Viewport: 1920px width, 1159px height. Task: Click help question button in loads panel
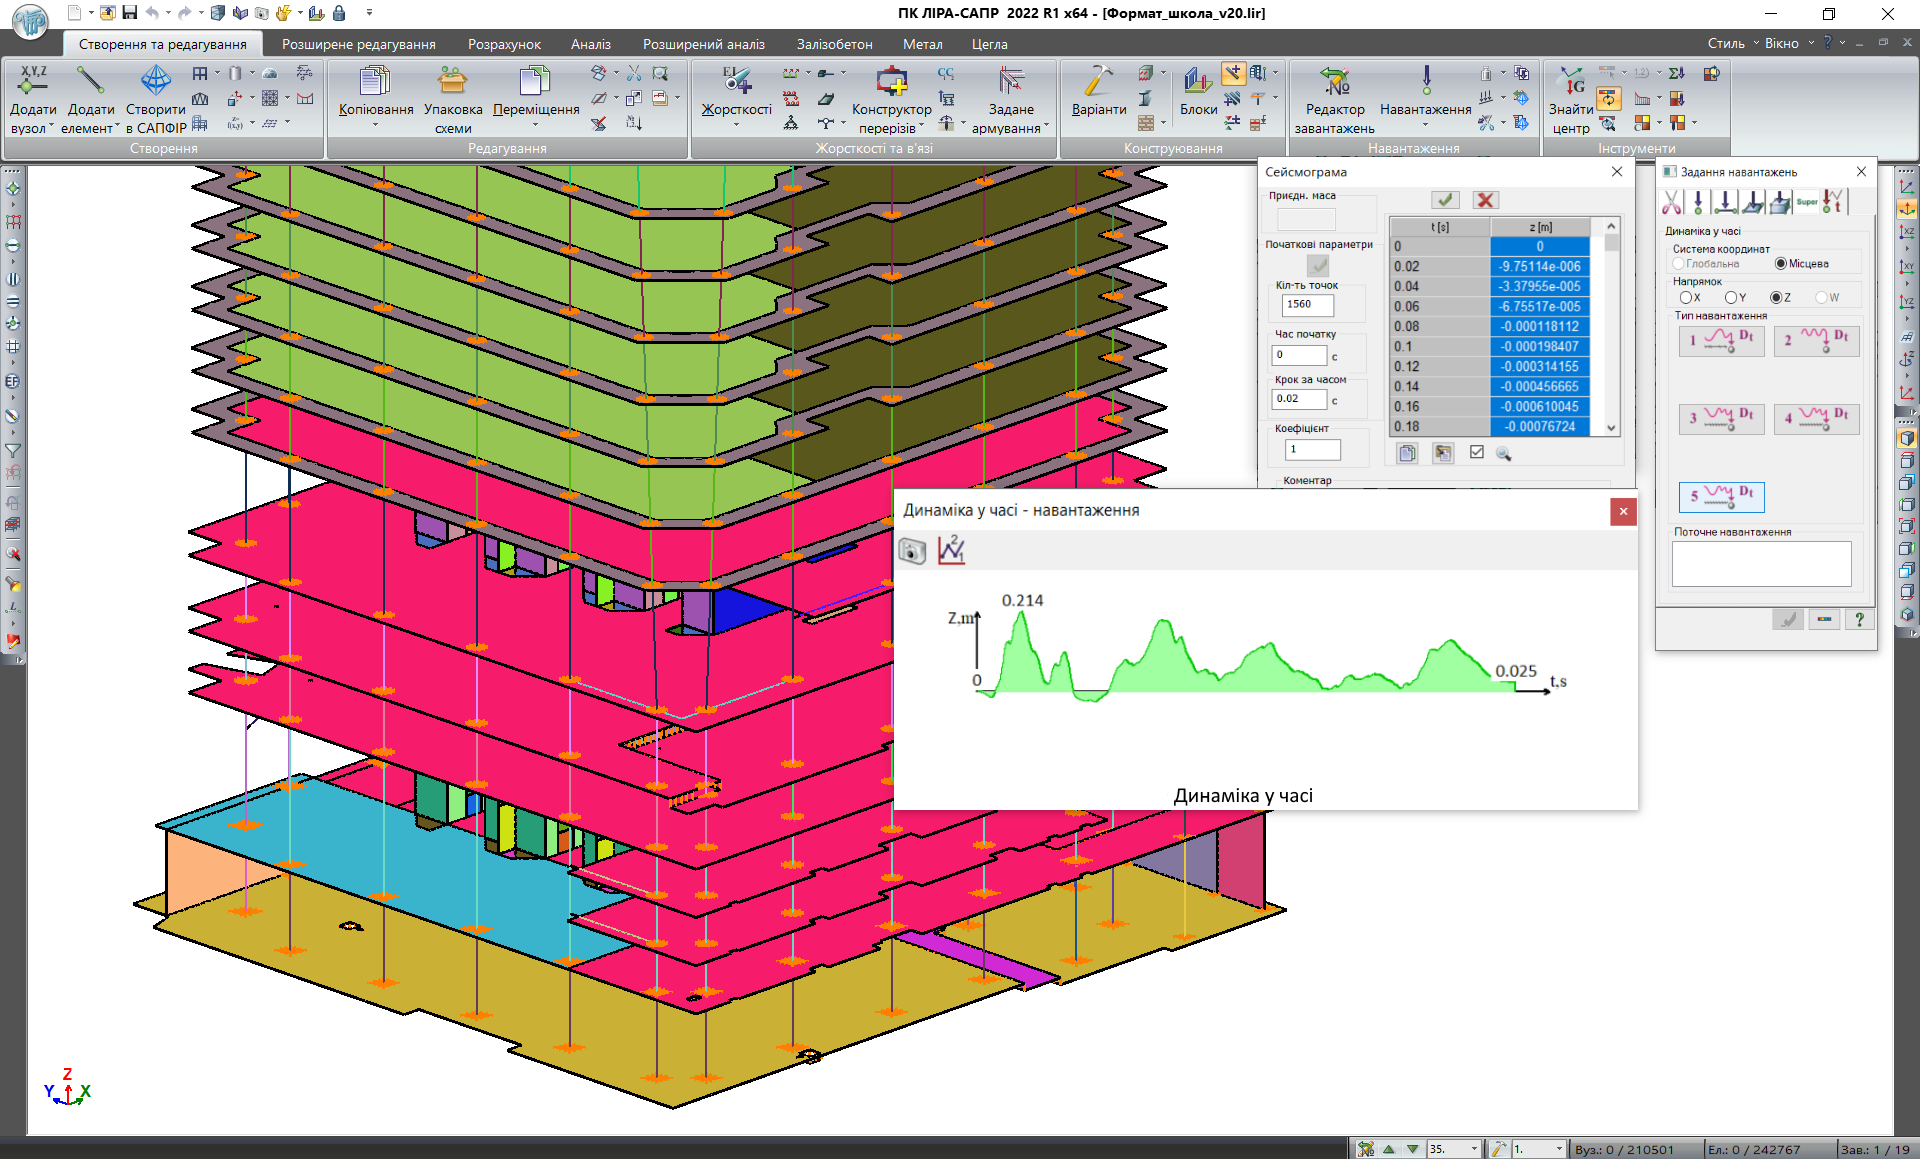pyautogui.click(x=1859, y=619)
